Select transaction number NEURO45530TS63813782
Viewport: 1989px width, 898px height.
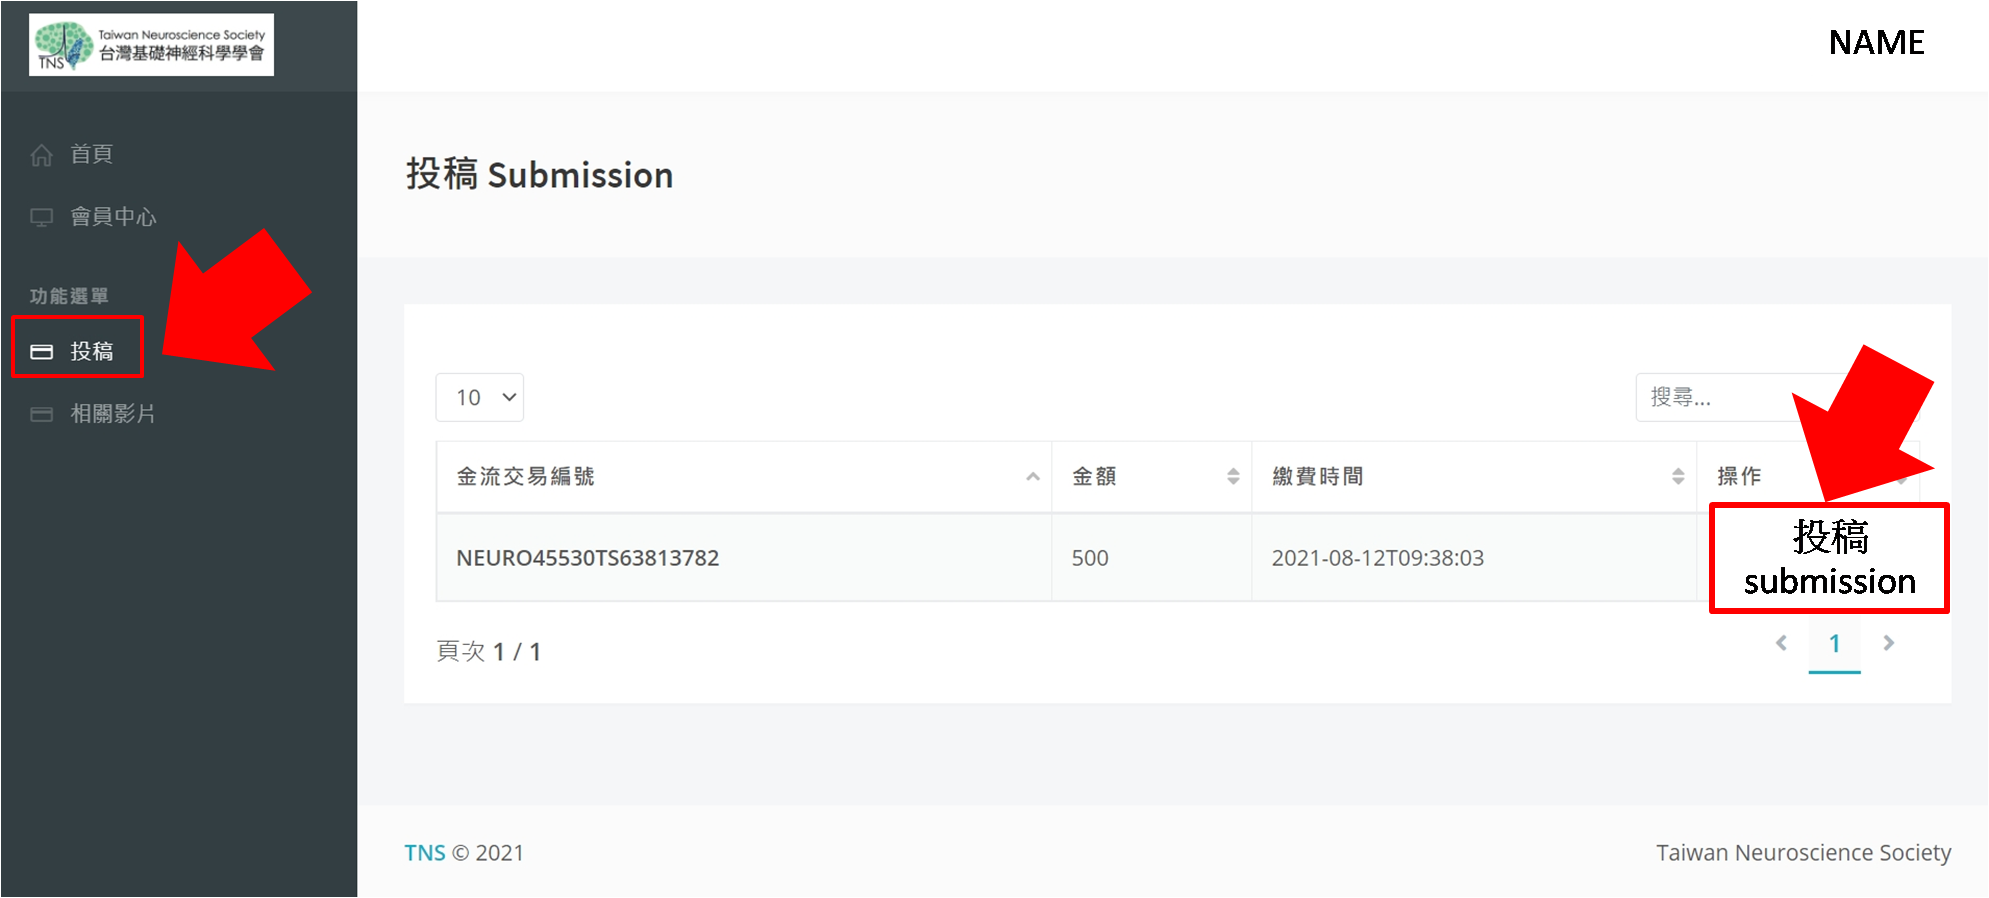pos(588,558)
